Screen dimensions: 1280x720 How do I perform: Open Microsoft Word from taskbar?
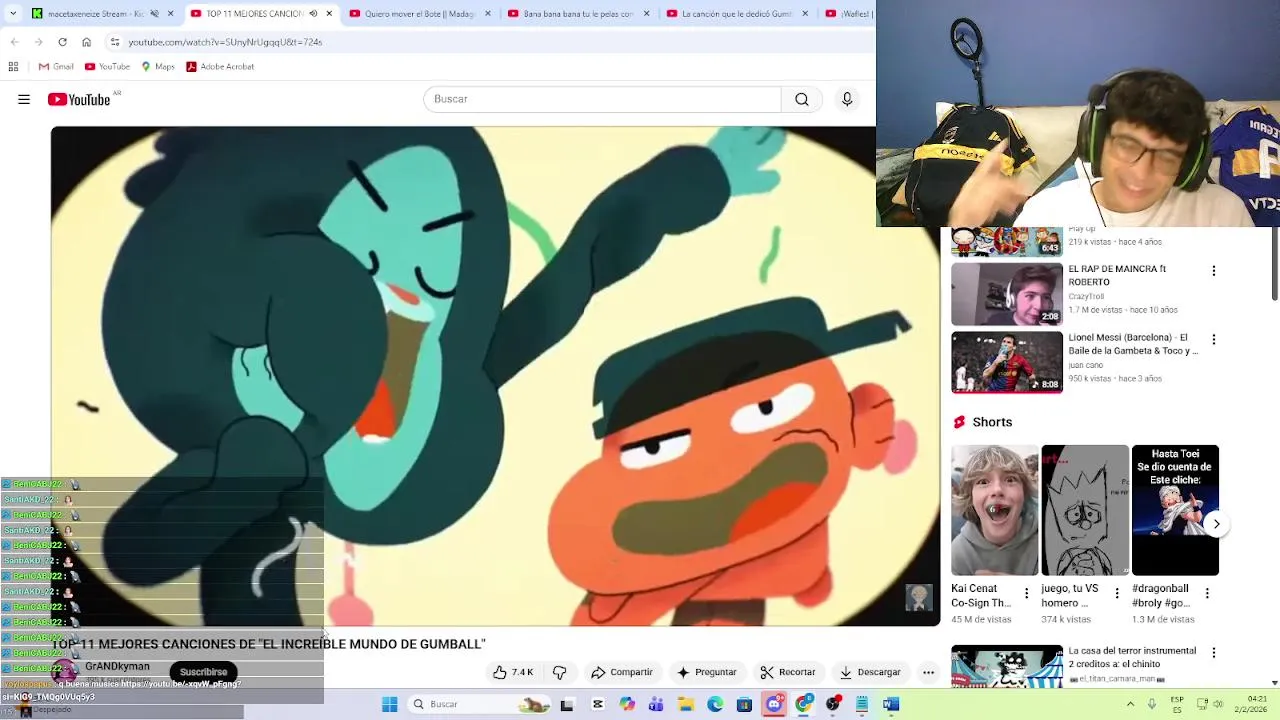coord(891,704)
